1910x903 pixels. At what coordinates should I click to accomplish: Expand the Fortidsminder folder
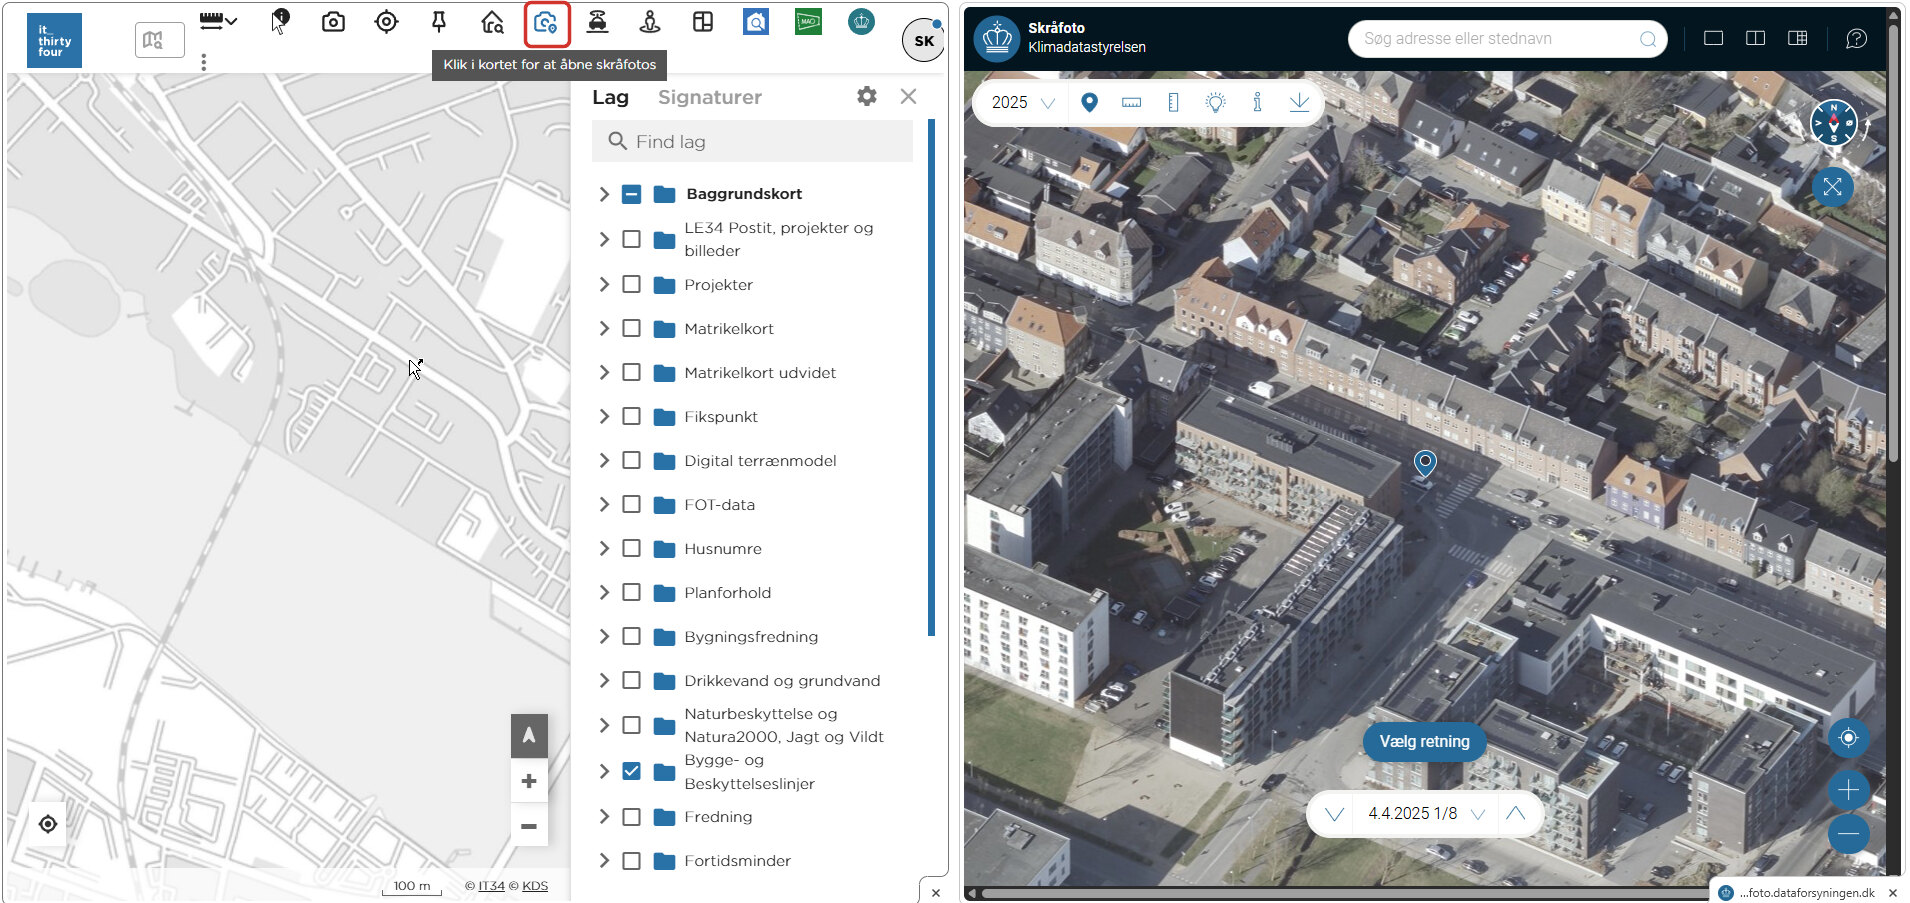tap(604, 860)
